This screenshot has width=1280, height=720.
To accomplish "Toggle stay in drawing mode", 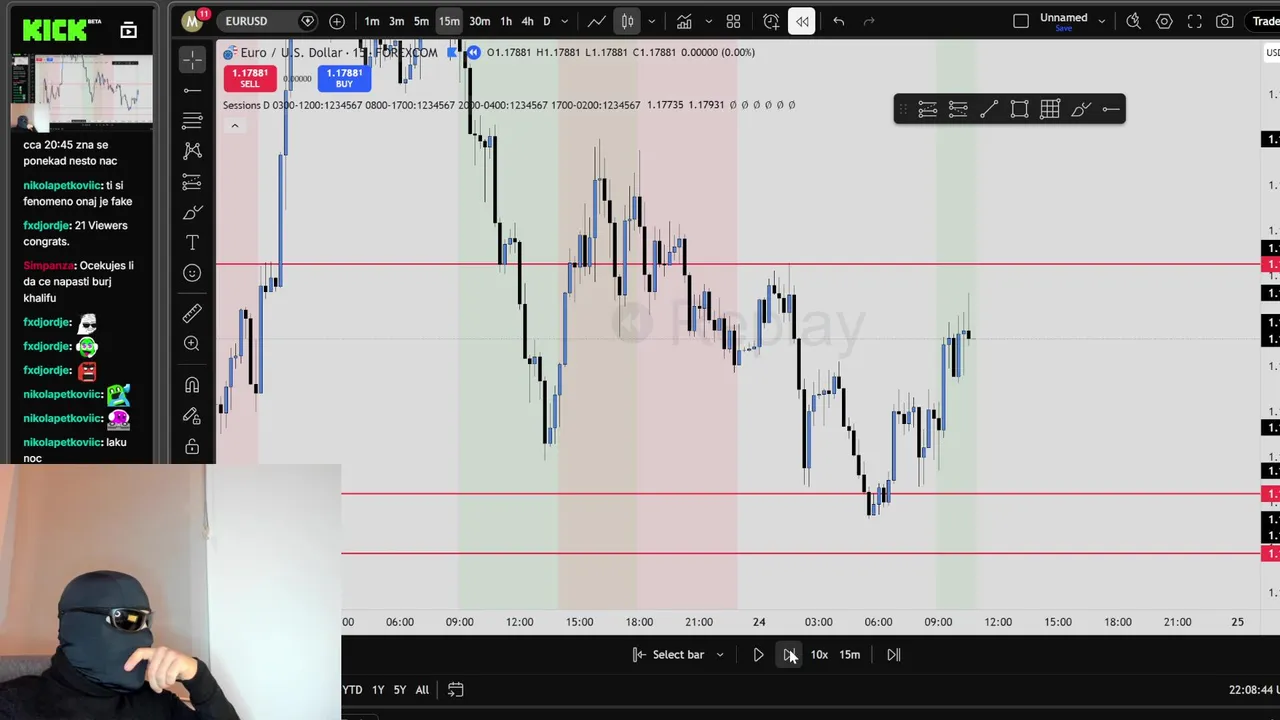I will 193,416.
